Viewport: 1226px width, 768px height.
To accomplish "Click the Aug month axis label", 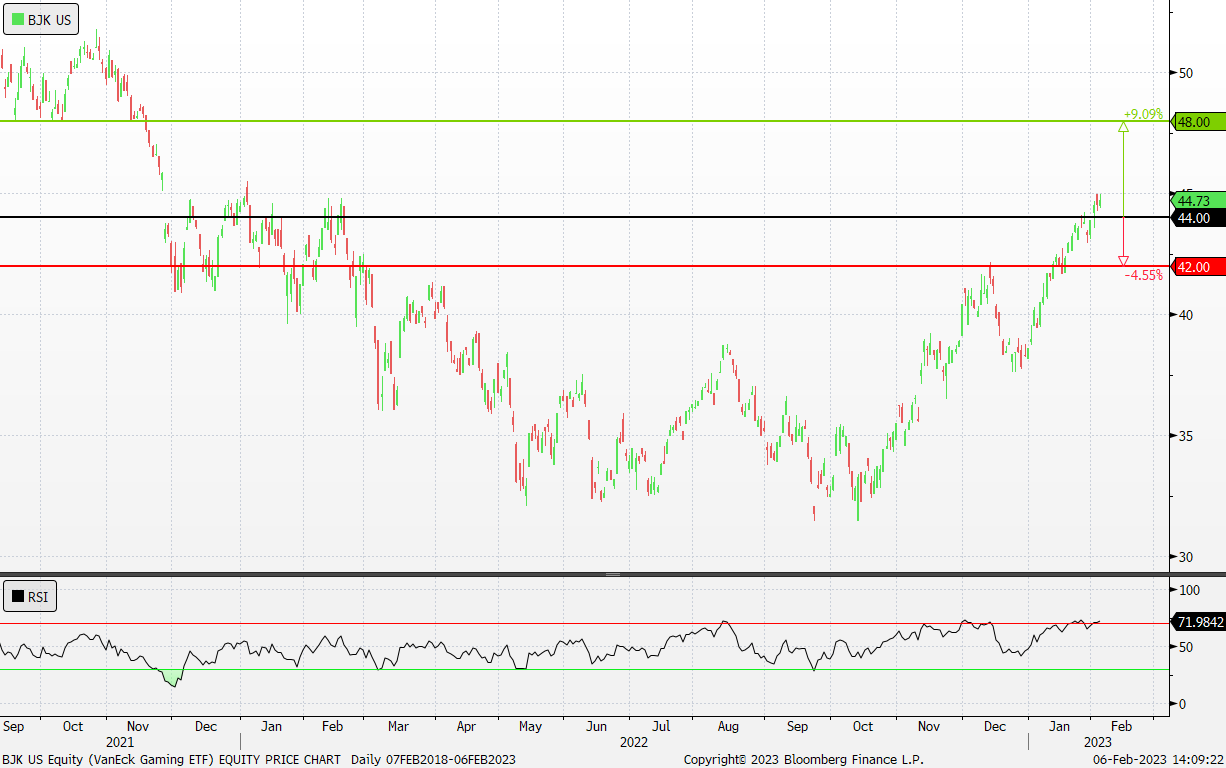I will pyautogui.click(x=728, y=727).
